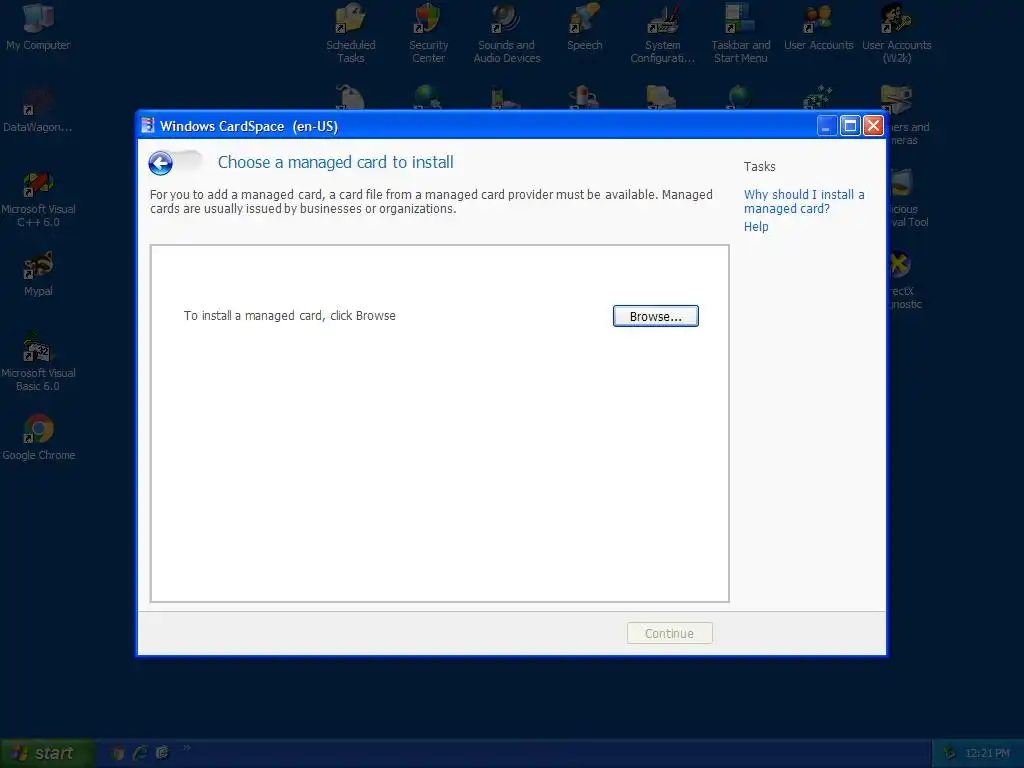
Task: Select the Sounds and Audio Devices icon
Action: 507,33
